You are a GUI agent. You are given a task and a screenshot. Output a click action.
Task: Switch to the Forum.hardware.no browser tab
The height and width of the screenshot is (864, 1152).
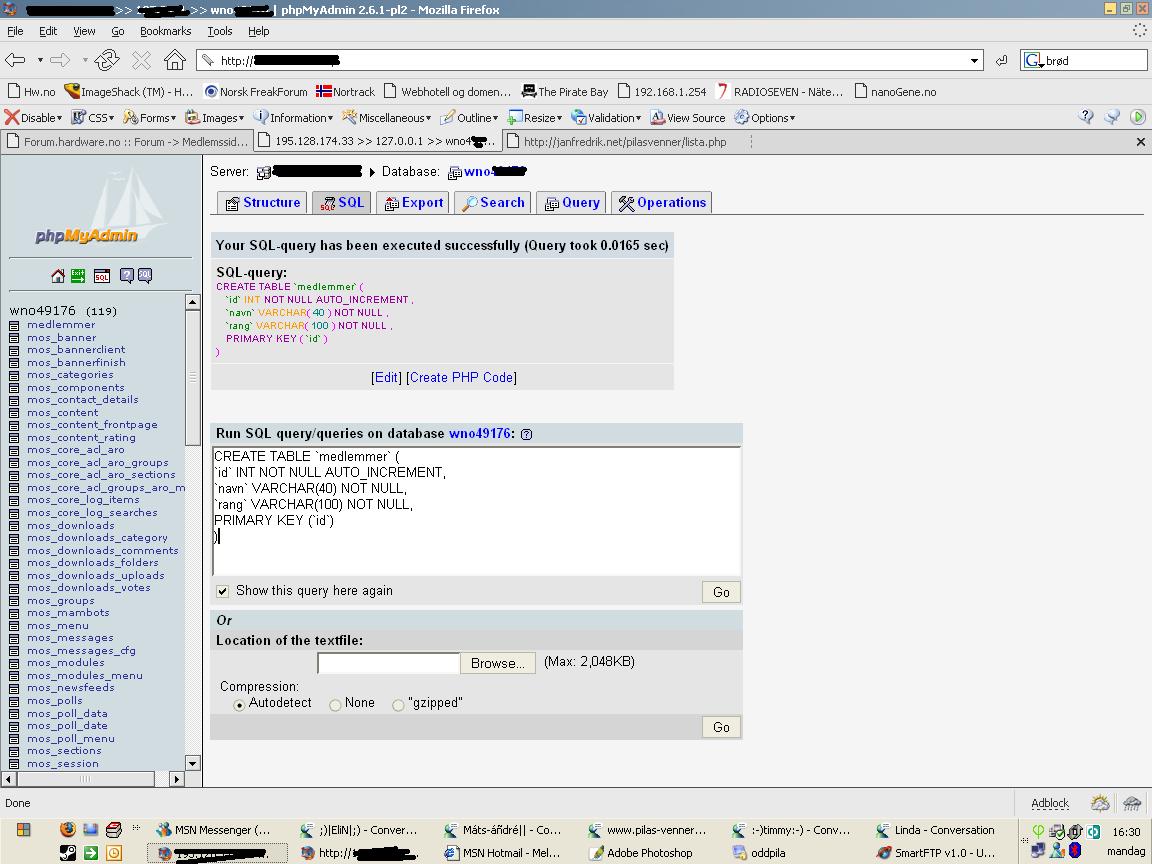coord(127,142)
